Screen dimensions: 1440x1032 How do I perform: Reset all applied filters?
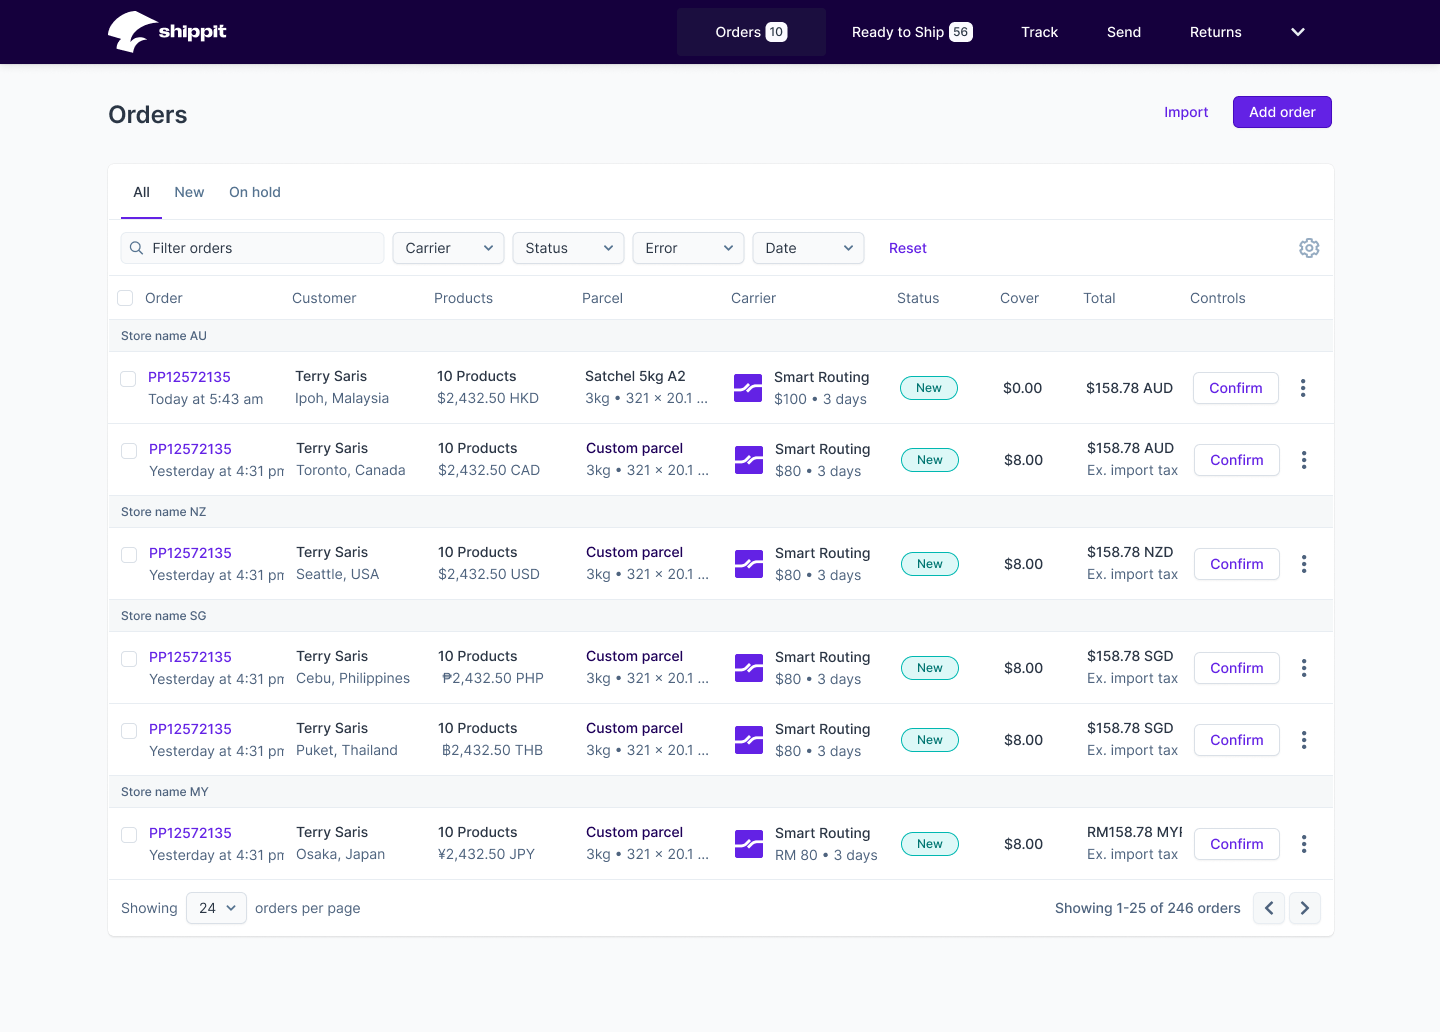coord(907,248)
